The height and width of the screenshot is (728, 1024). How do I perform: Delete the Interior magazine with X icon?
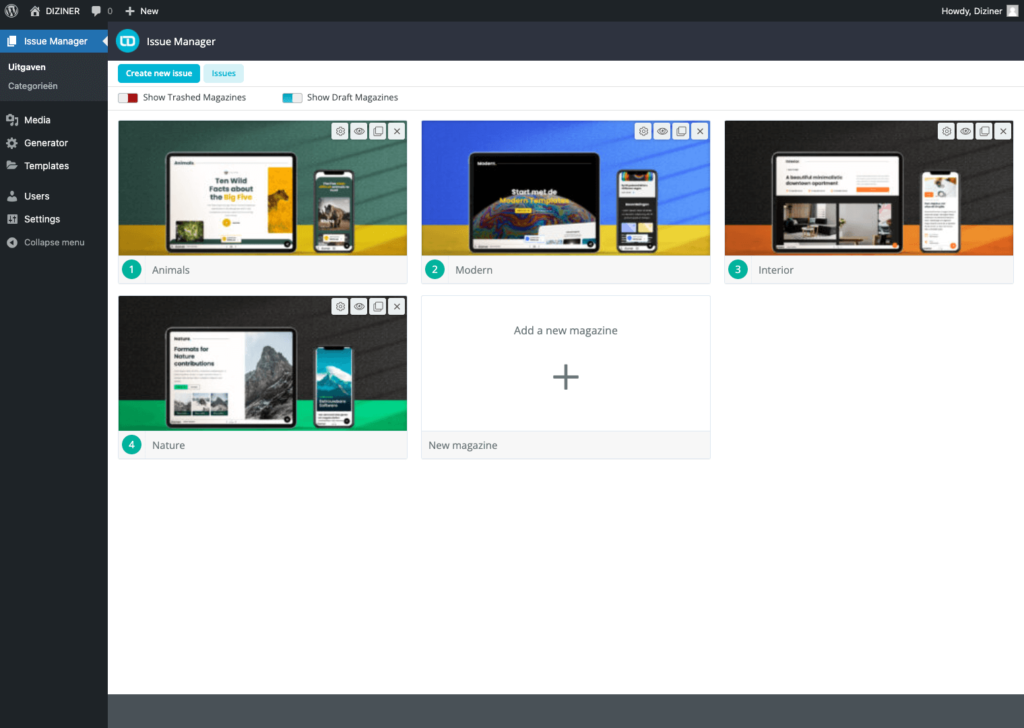[x=1003, y=131]
